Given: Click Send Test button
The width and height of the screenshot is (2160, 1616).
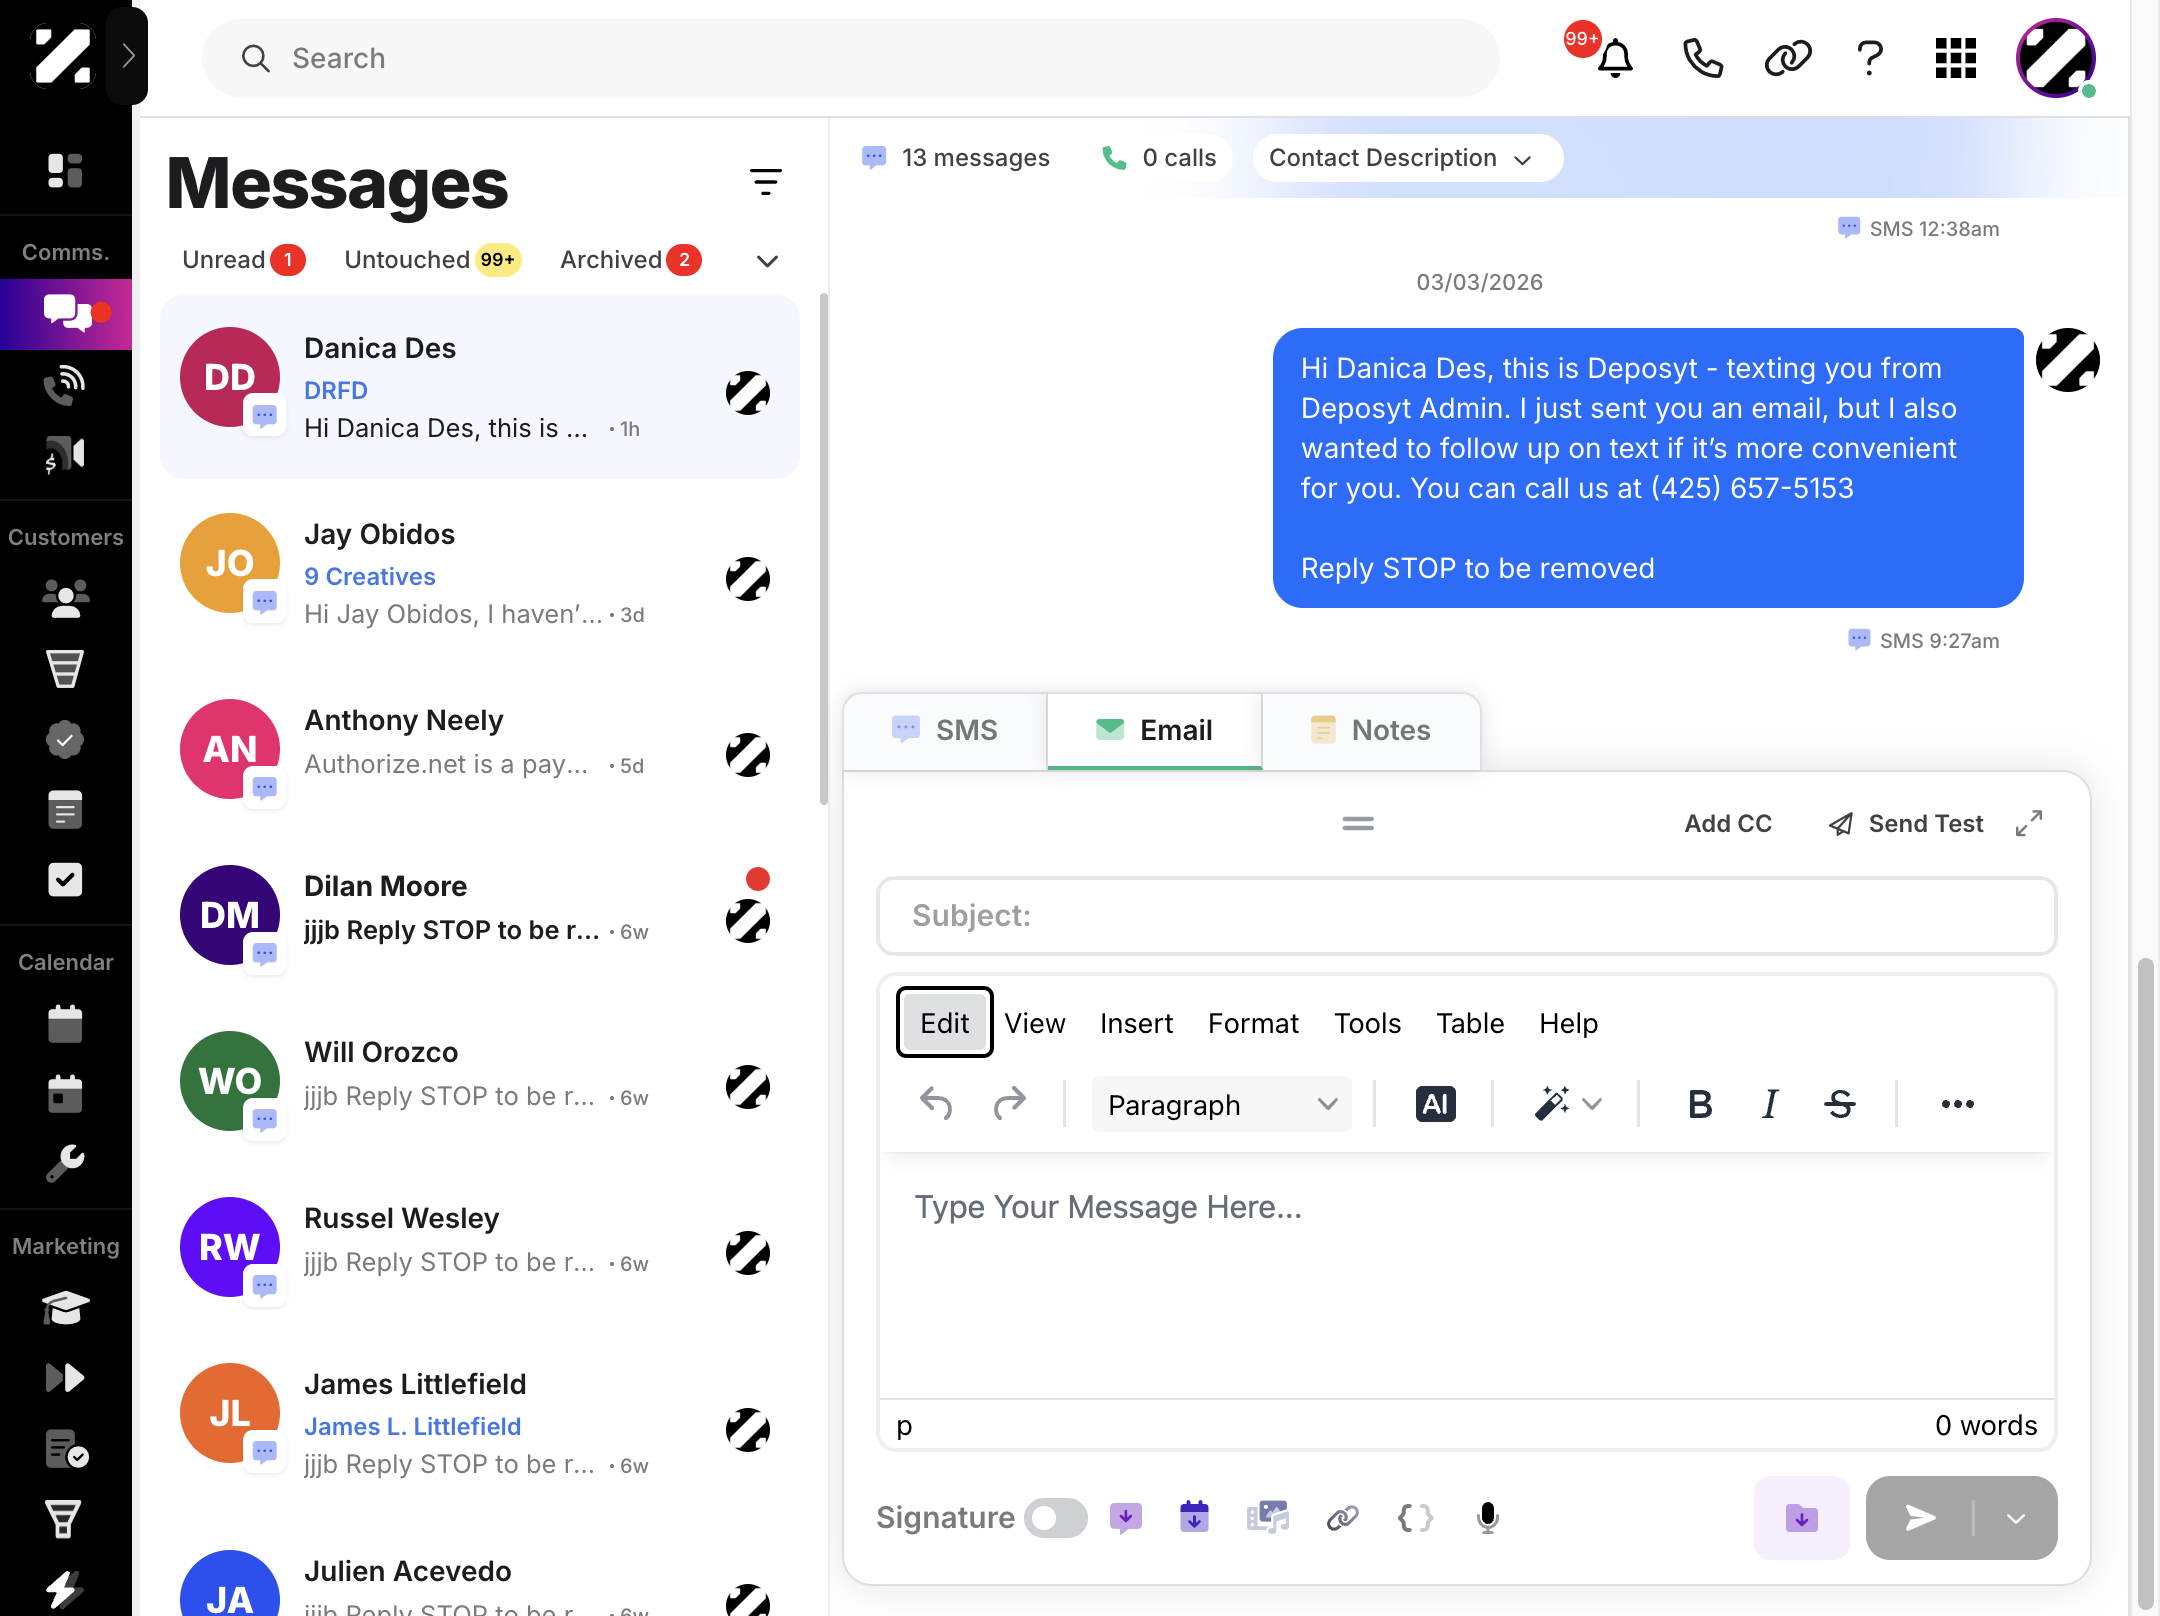Looking at the screenshot, I should (x=1906, y=823).
